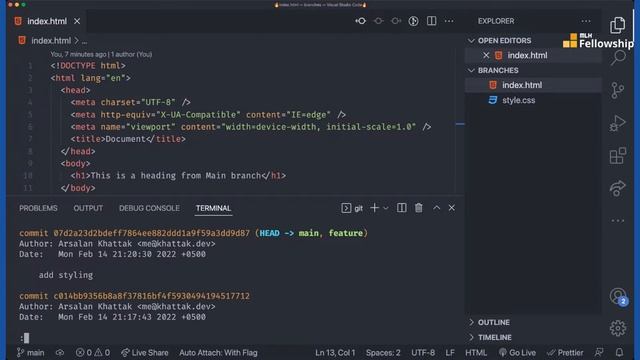
Task: Click the h1 heading line in editor
Action: click(178, 176)
